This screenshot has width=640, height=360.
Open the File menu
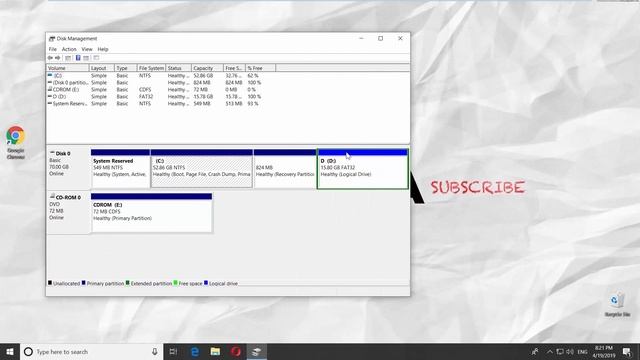pyautogui.click(x=53, y=49)
